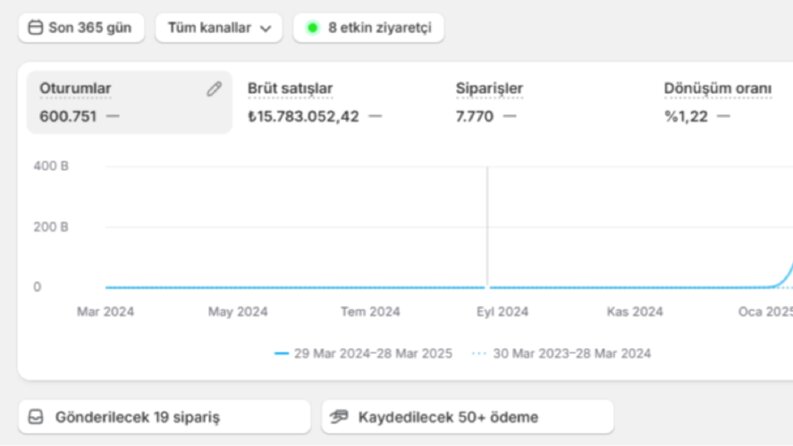Viewport: 793px width, 446px height.
Task: Click the vertical hover marker line in chart
Action: coord(488,227)
